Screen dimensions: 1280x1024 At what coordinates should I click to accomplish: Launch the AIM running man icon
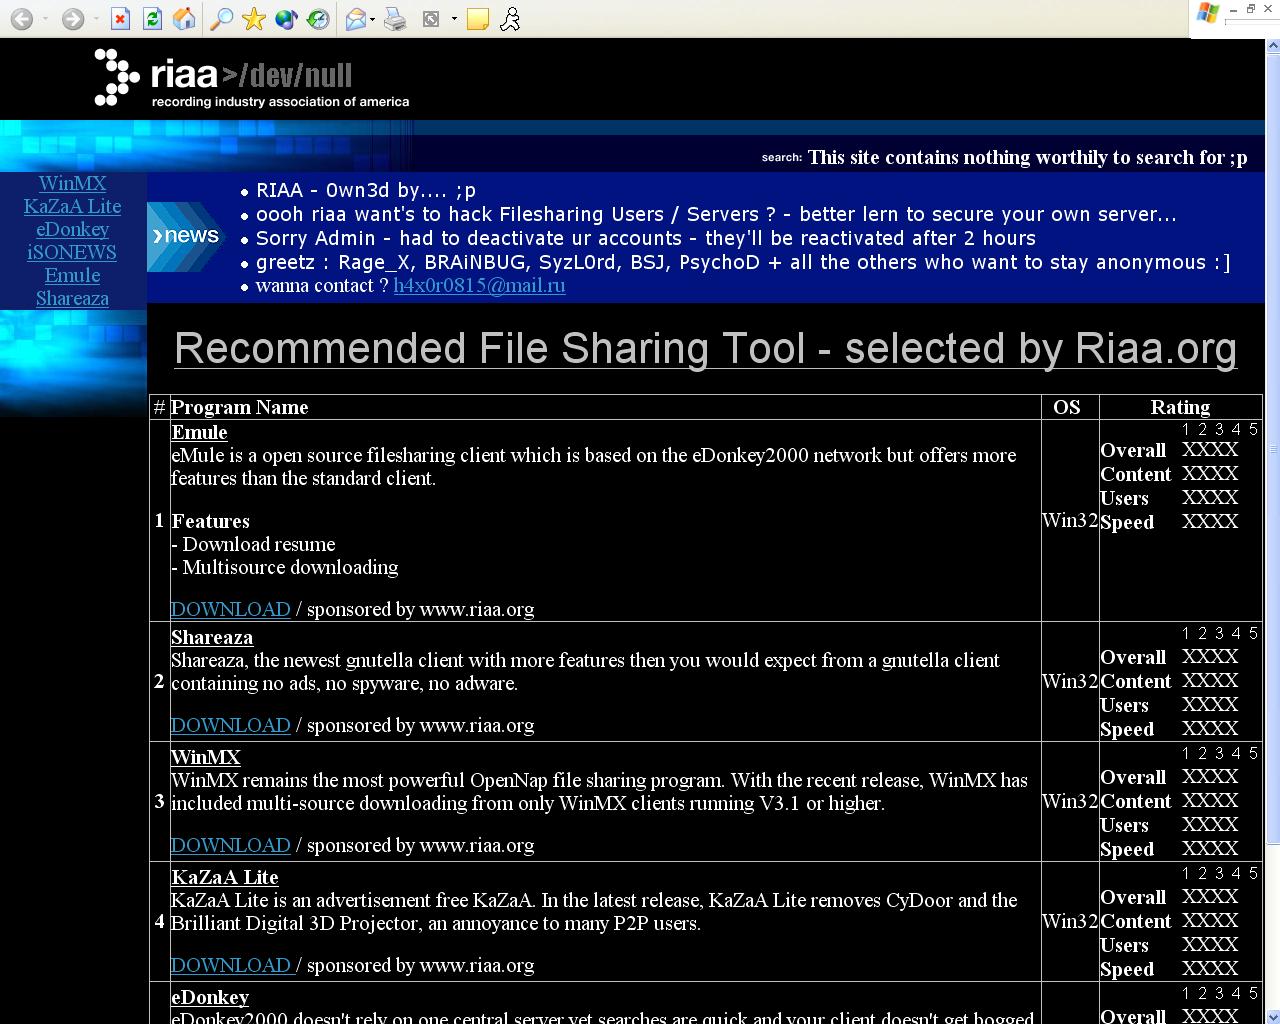[x=510, y=19]
